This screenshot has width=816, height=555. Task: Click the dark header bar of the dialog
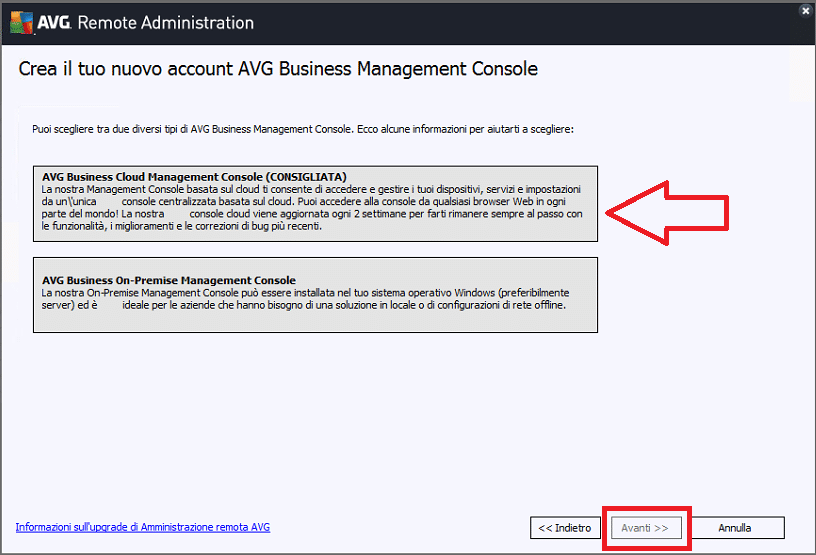tap(408, 23)
